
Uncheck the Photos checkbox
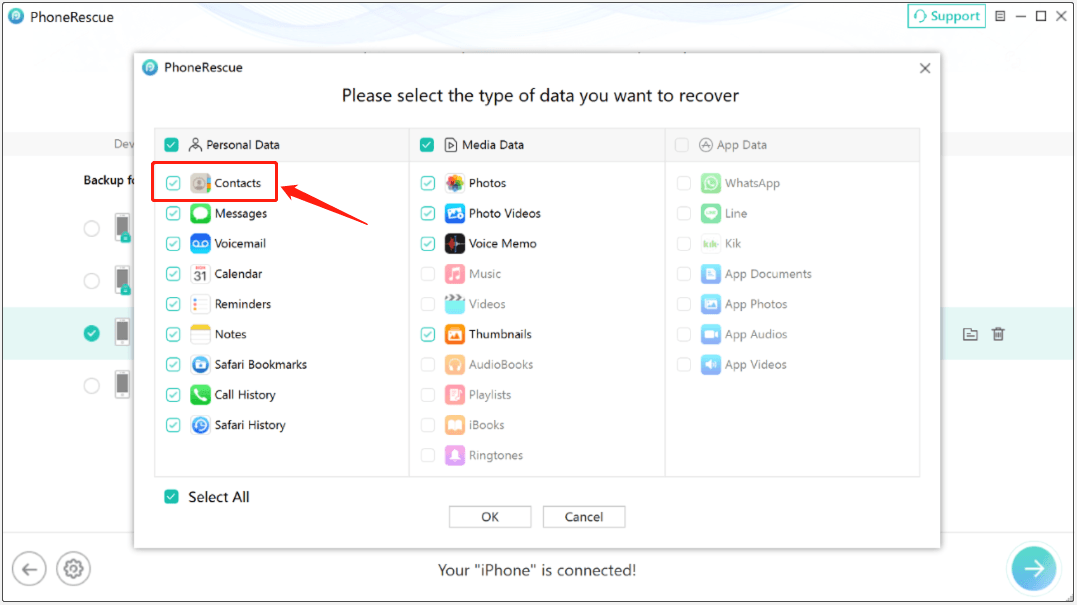(428, 183)
